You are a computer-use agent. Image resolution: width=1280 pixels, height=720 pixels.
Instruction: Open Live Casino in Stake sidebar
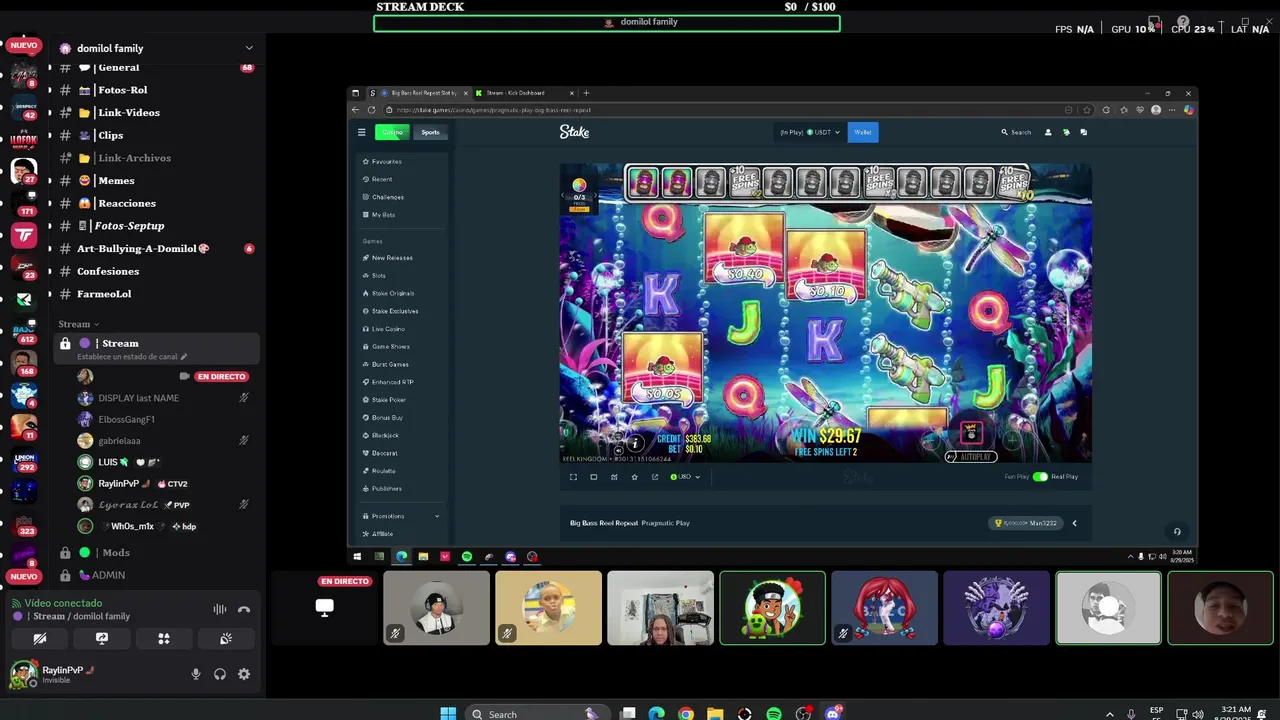coord(388,329)
